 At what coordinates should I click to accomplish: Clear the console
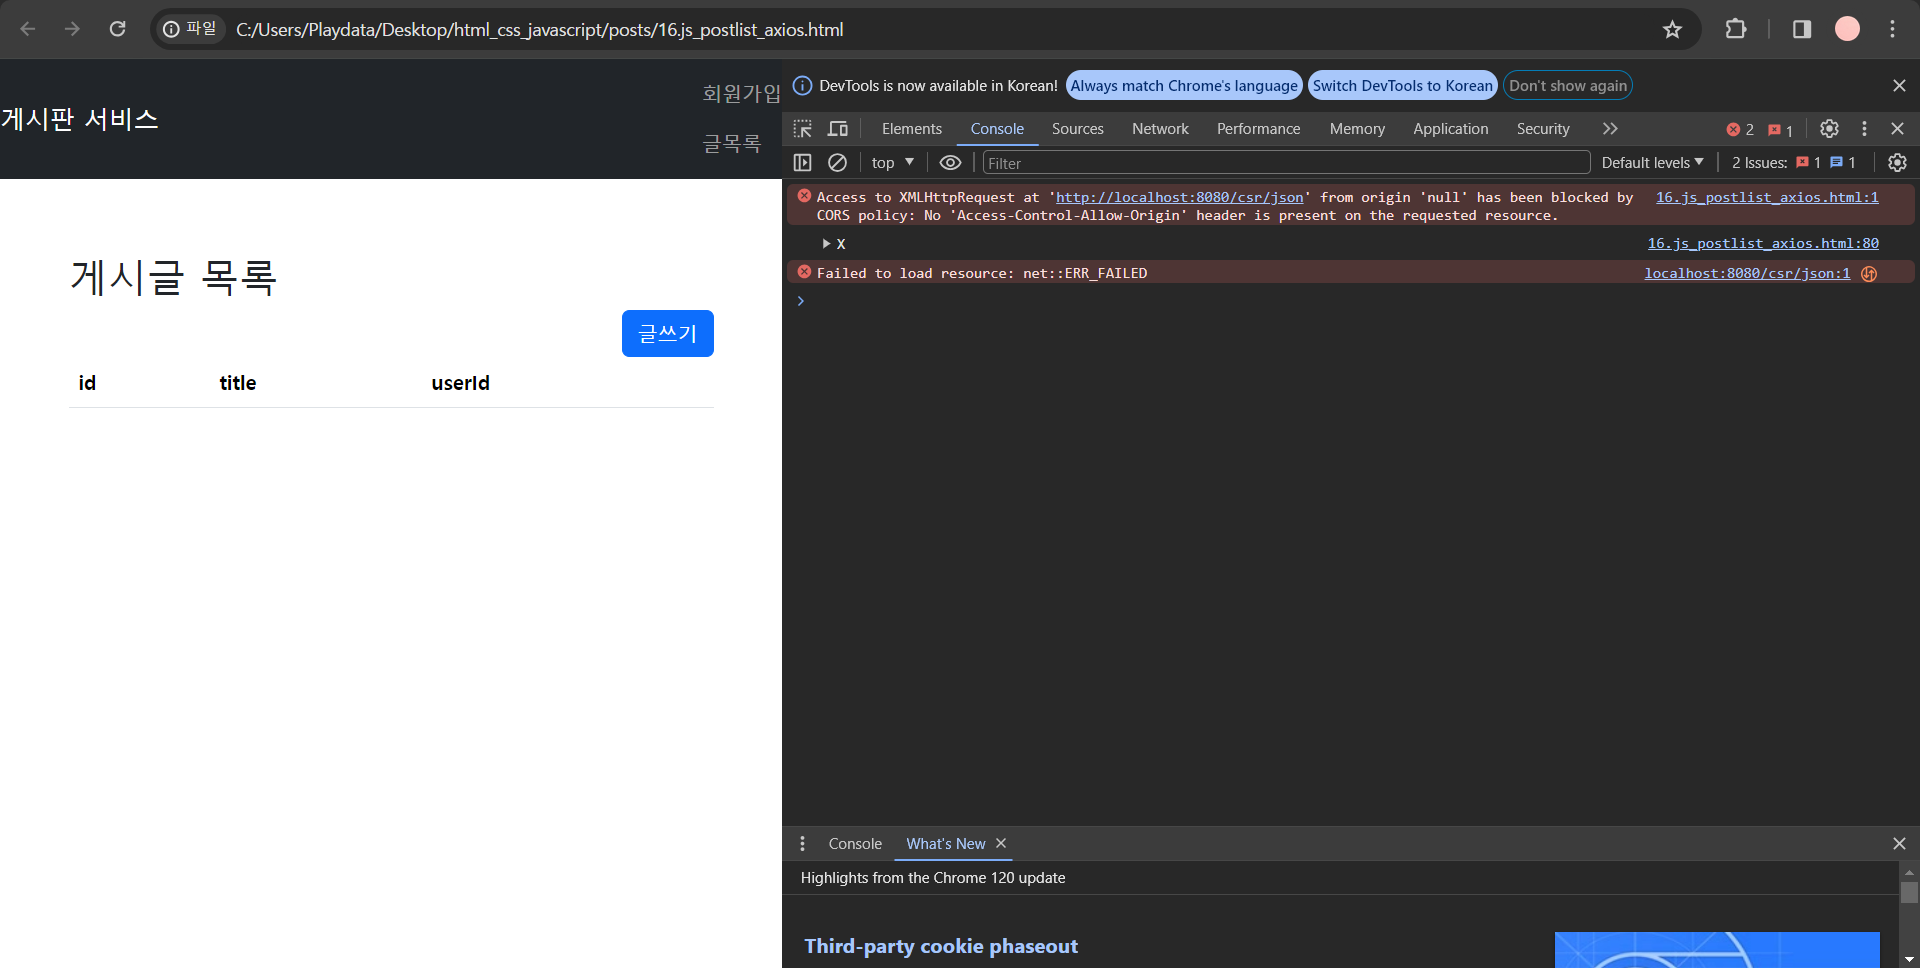[x=838, y=162]
